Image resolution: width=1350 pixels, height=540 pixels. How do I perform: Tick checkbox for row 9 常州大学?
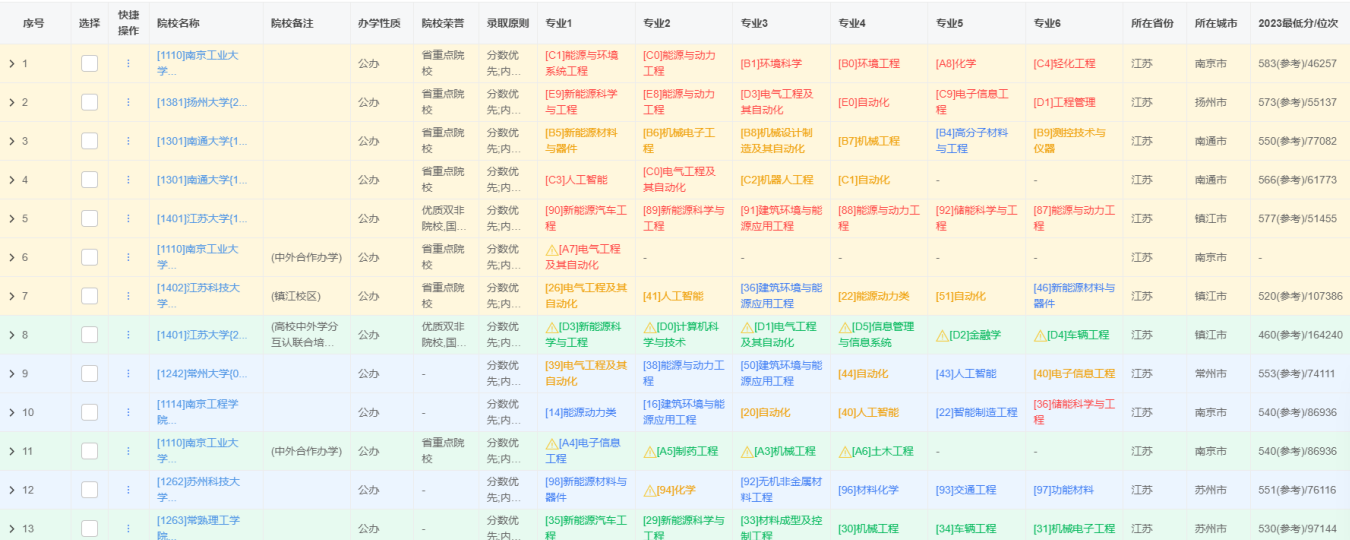click(x=90, y=373)
